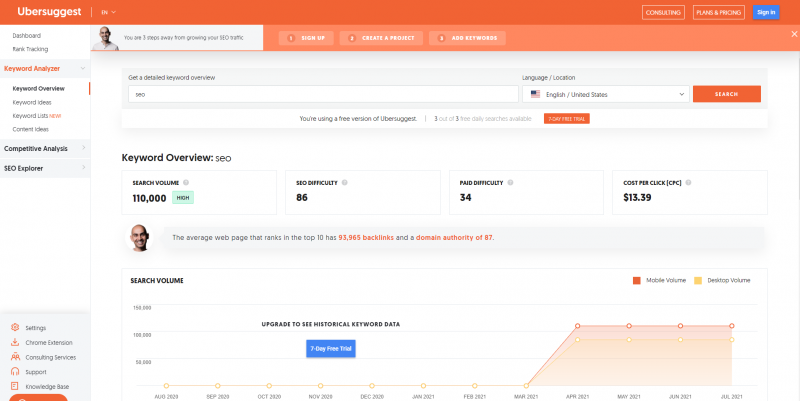Click the Support headset icon

pyautogui.click(x=15, y=371)
